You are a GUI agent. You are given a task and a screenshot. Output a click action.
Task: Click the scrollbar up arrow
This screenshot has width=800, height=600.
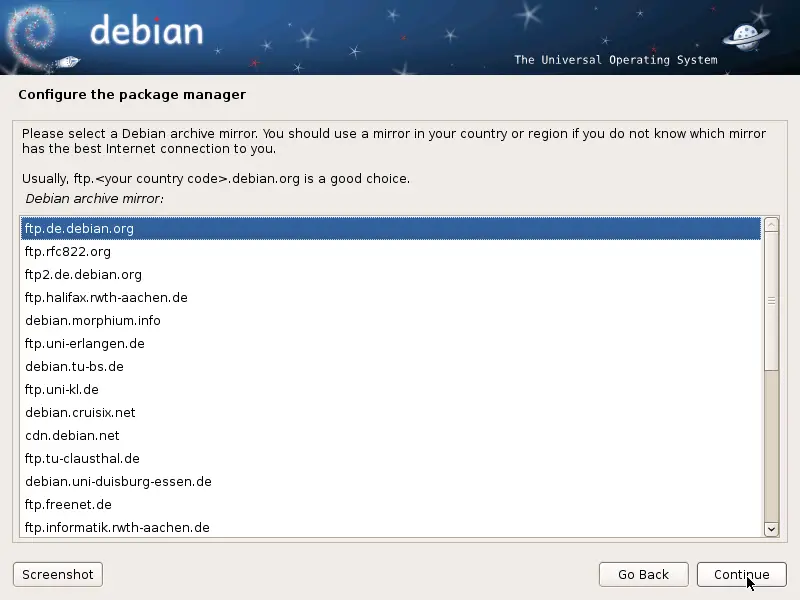click(771, 224)
